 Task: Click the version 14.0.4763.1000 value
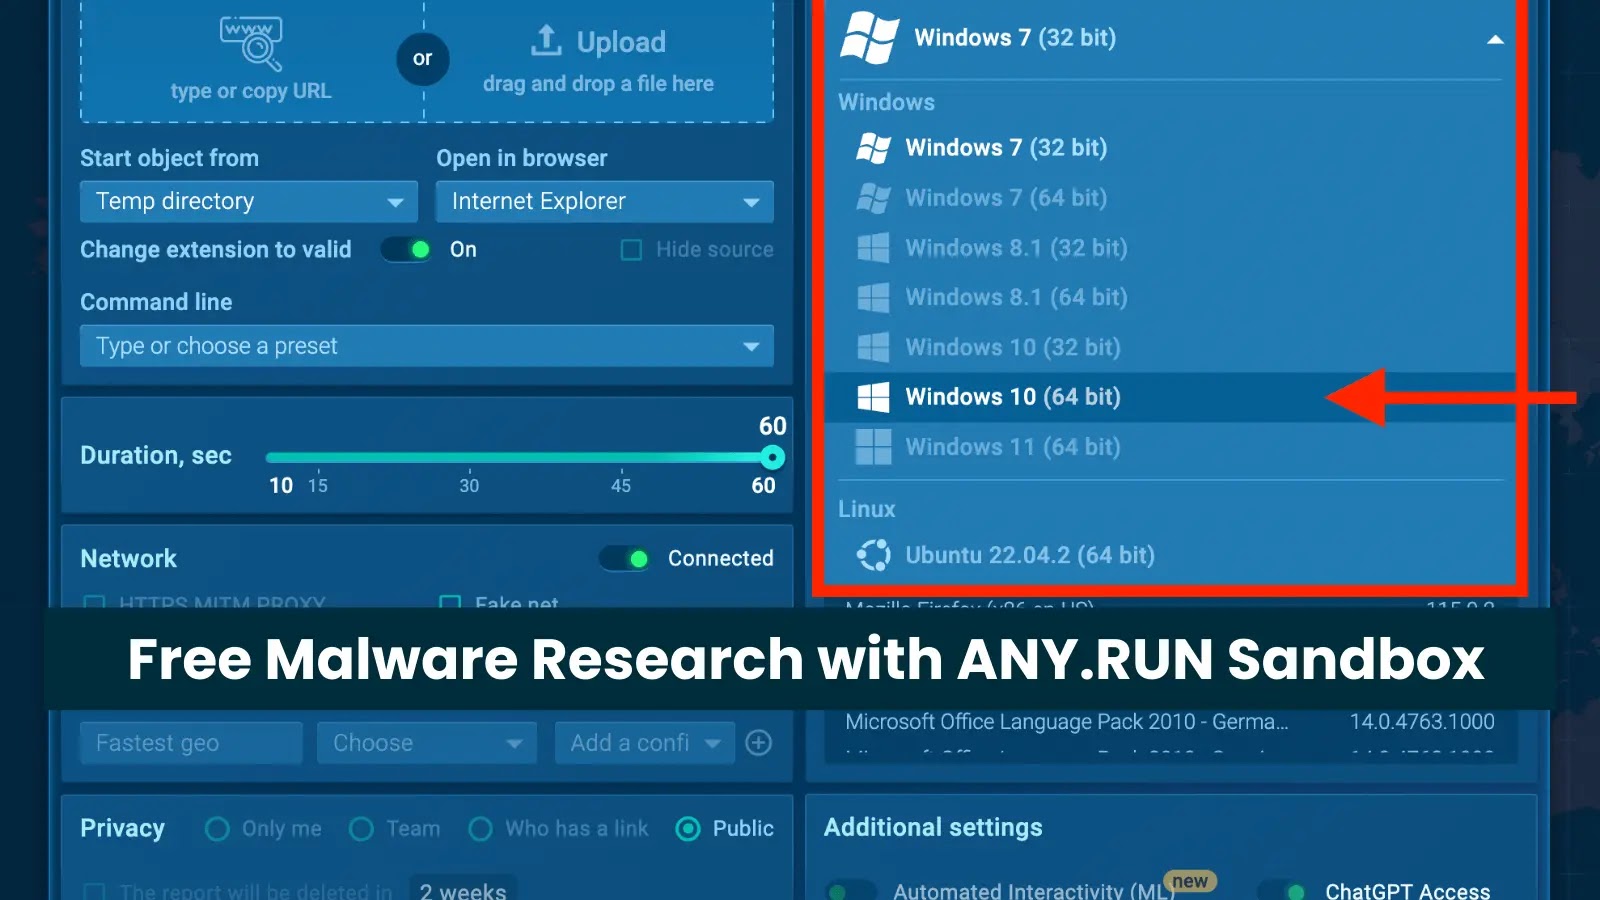tap(1422, 722)
